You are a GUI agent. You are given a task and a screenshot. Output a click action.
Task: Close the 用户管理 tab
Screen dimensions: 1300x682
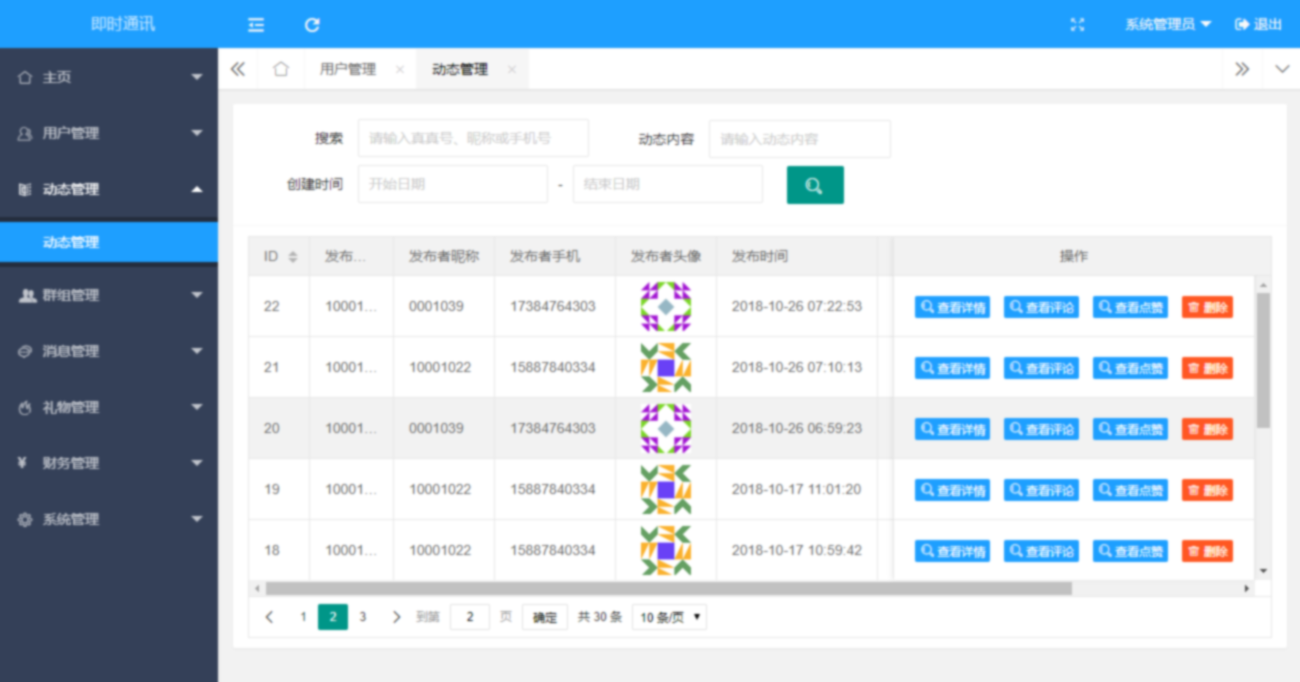coord(400,69)
